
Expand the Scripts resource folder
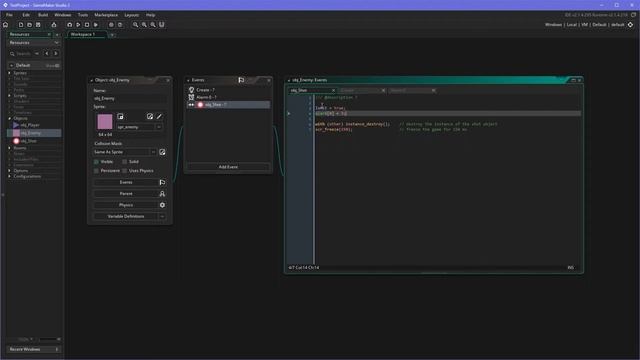coord(9,96)
